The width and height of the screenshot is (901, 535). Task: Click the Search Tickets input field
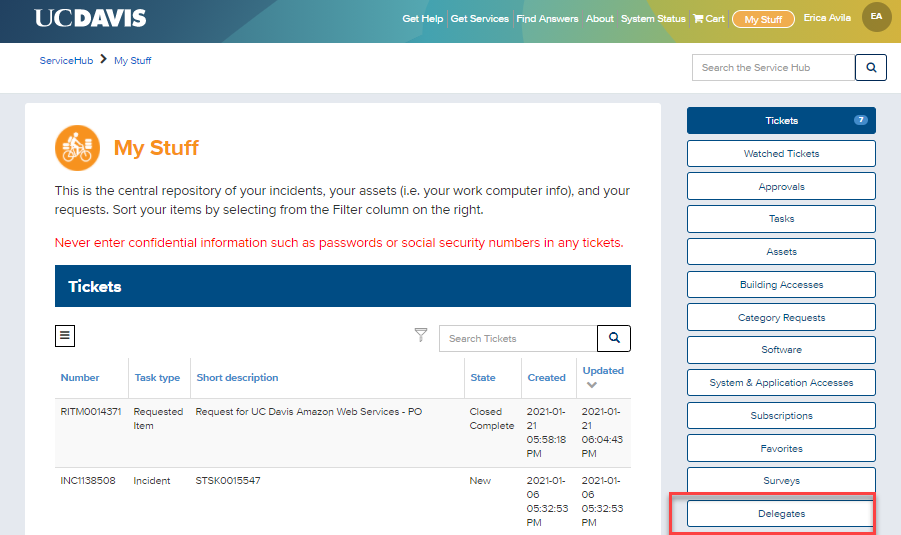coord(517,339)
